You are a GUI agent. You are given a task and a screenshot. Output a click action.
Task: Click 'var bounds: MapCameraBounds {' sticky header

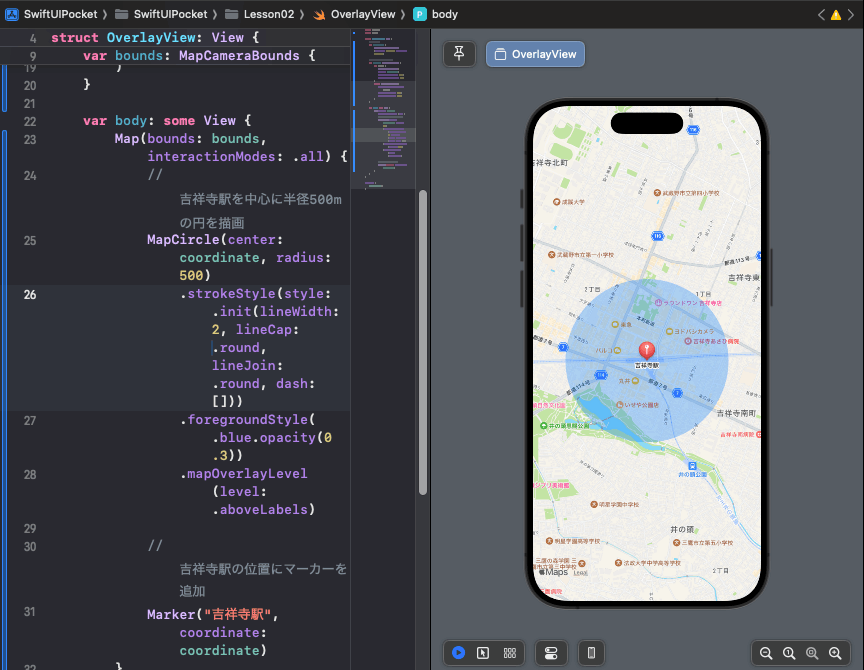pyautogui.click(x=199, y=56)
